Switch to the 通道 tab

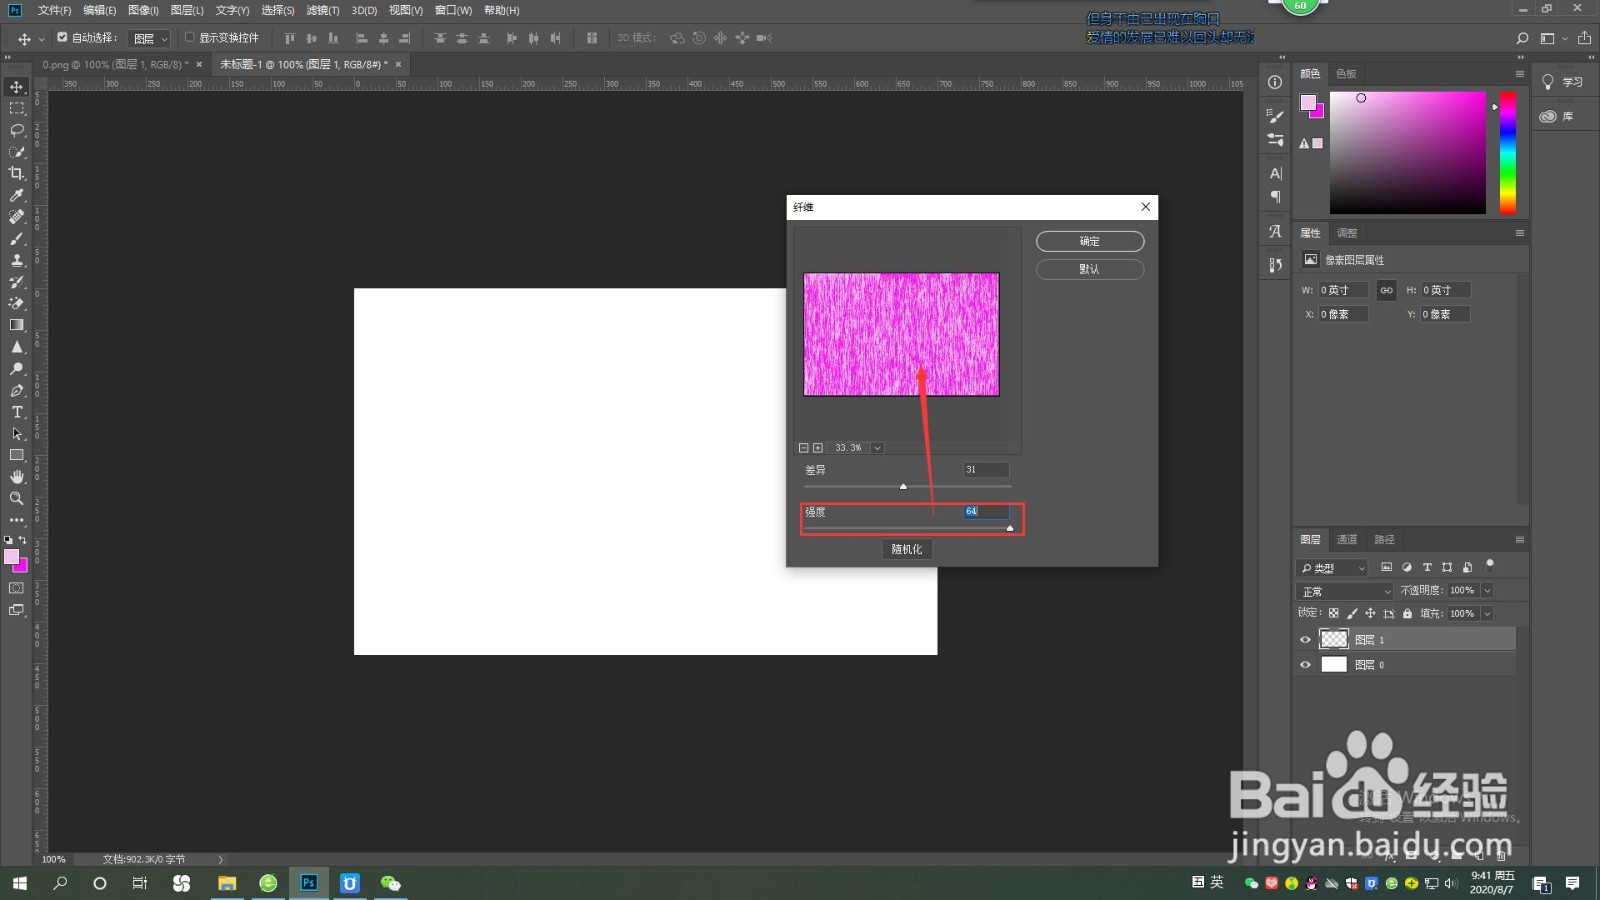(x=1347, y=540)
